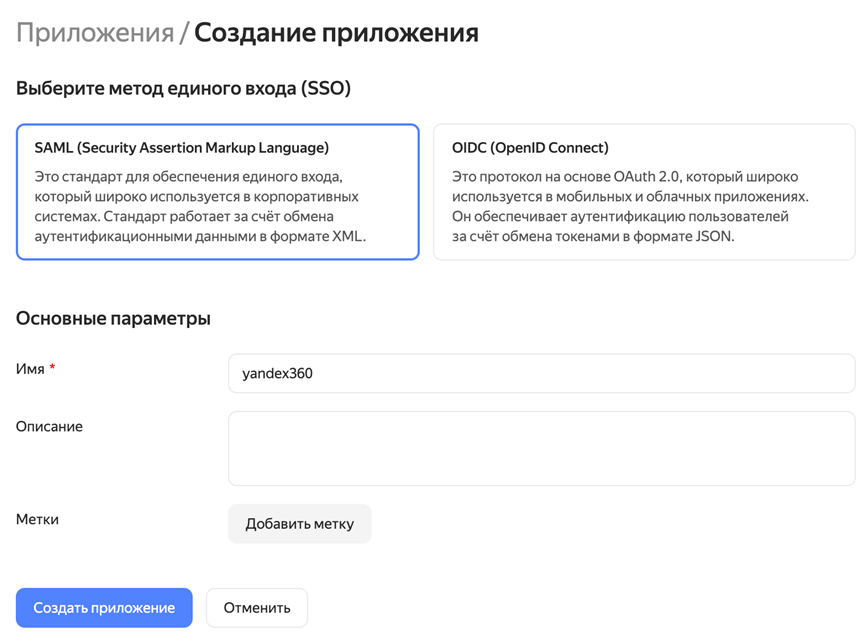This screenshot has width=868, height=644.
Task: Click the SAML (Security Assertion Markup Language) title
Action: click(181, 148)
